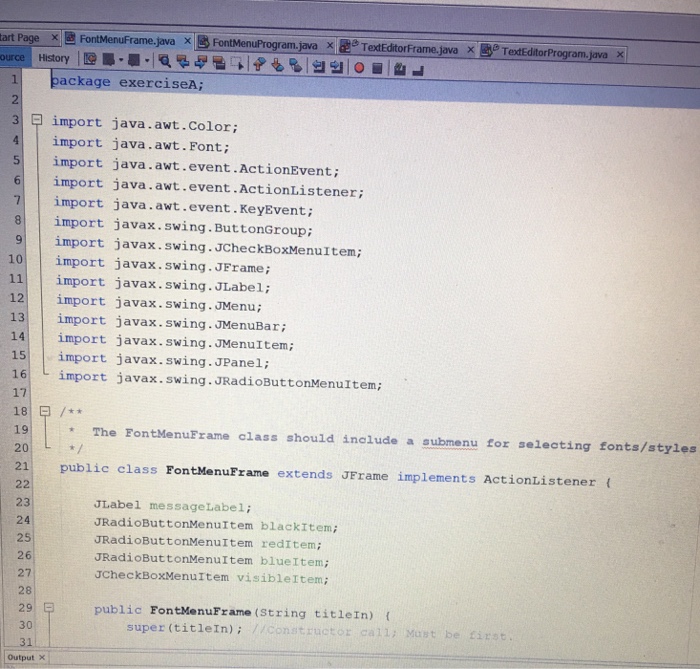Click on 'import java.awt.Color;' line
Image resolution: width=700 pixels, height=669 pixels.
click(x=145, y=124)
